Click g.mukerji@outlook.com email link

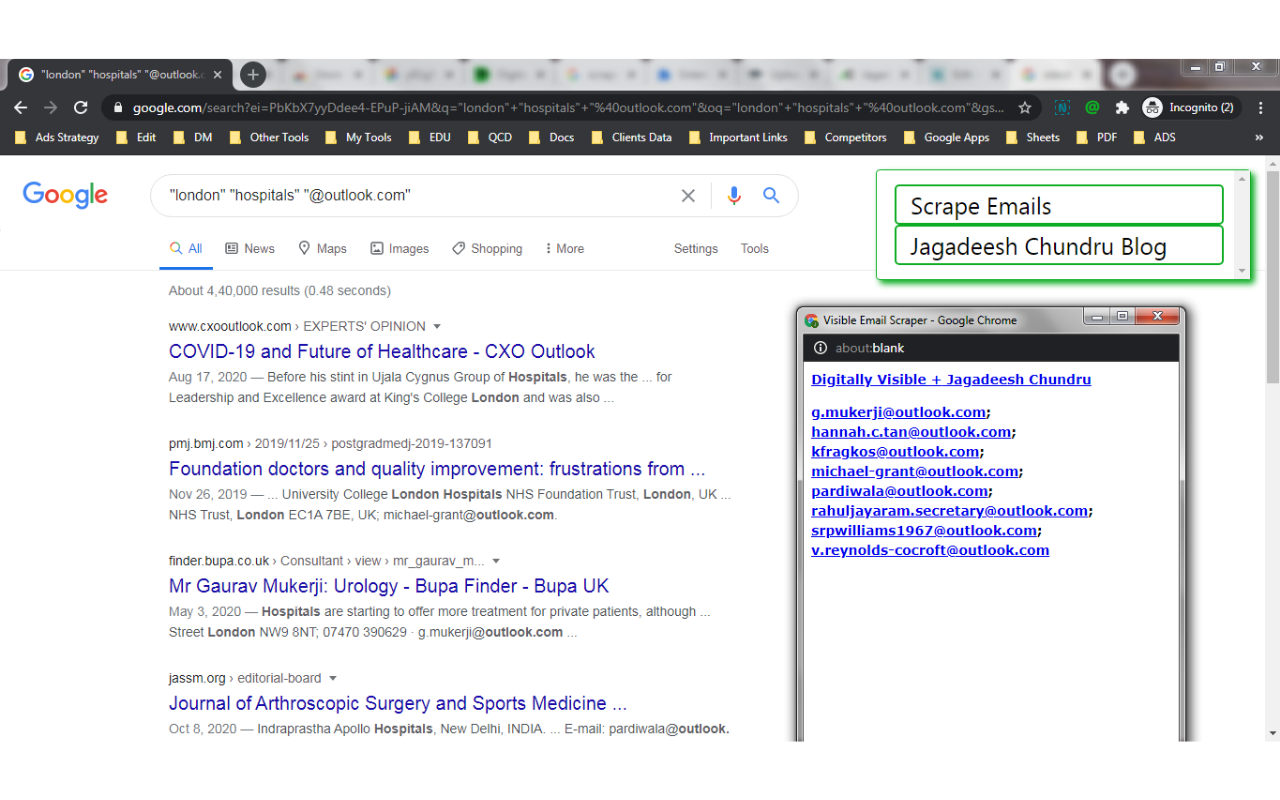click(898, 412)
